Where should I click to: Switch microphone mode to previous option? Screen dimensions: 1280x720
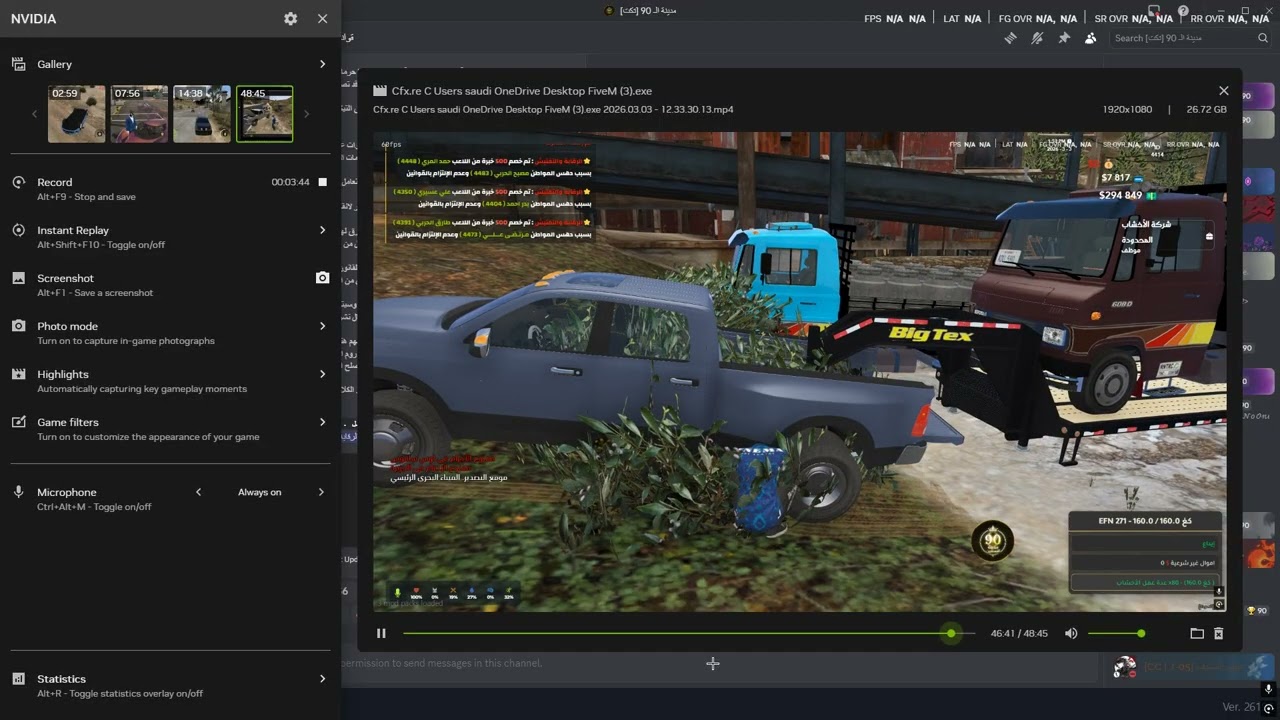click(x=198, y=492)
